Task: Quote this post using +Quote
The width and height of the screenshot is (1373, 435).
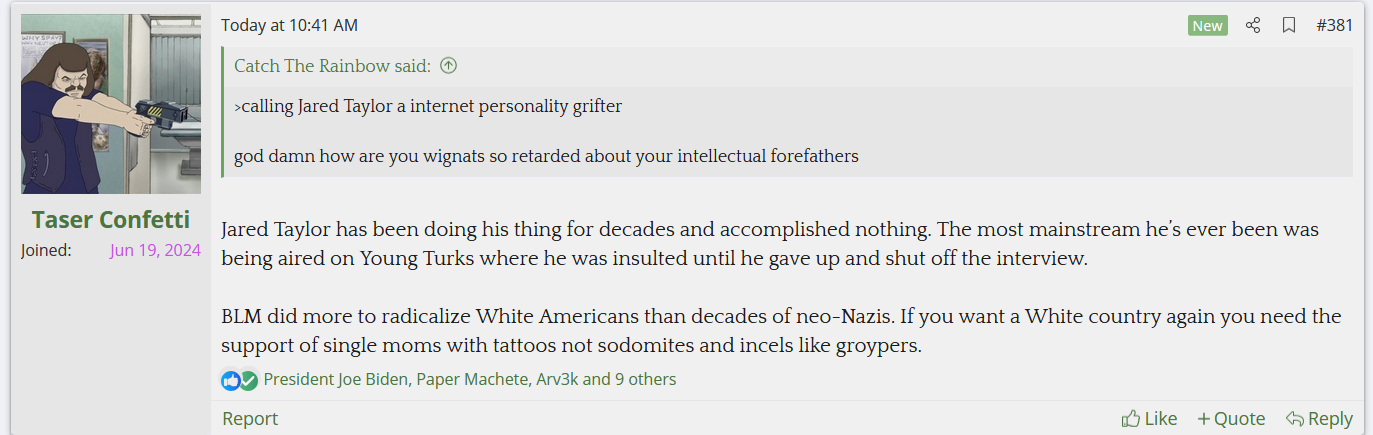Action: tap(1231, 418)
